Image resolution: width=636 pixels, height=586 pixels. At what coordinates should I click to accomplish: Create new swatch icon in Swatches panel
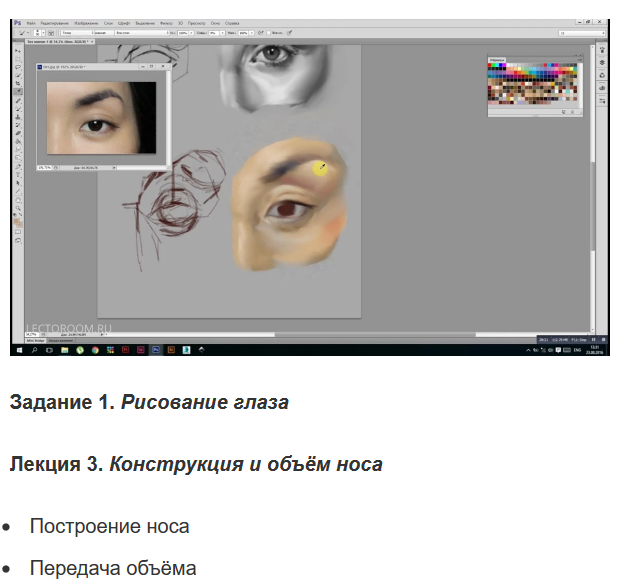click(564, 112)
